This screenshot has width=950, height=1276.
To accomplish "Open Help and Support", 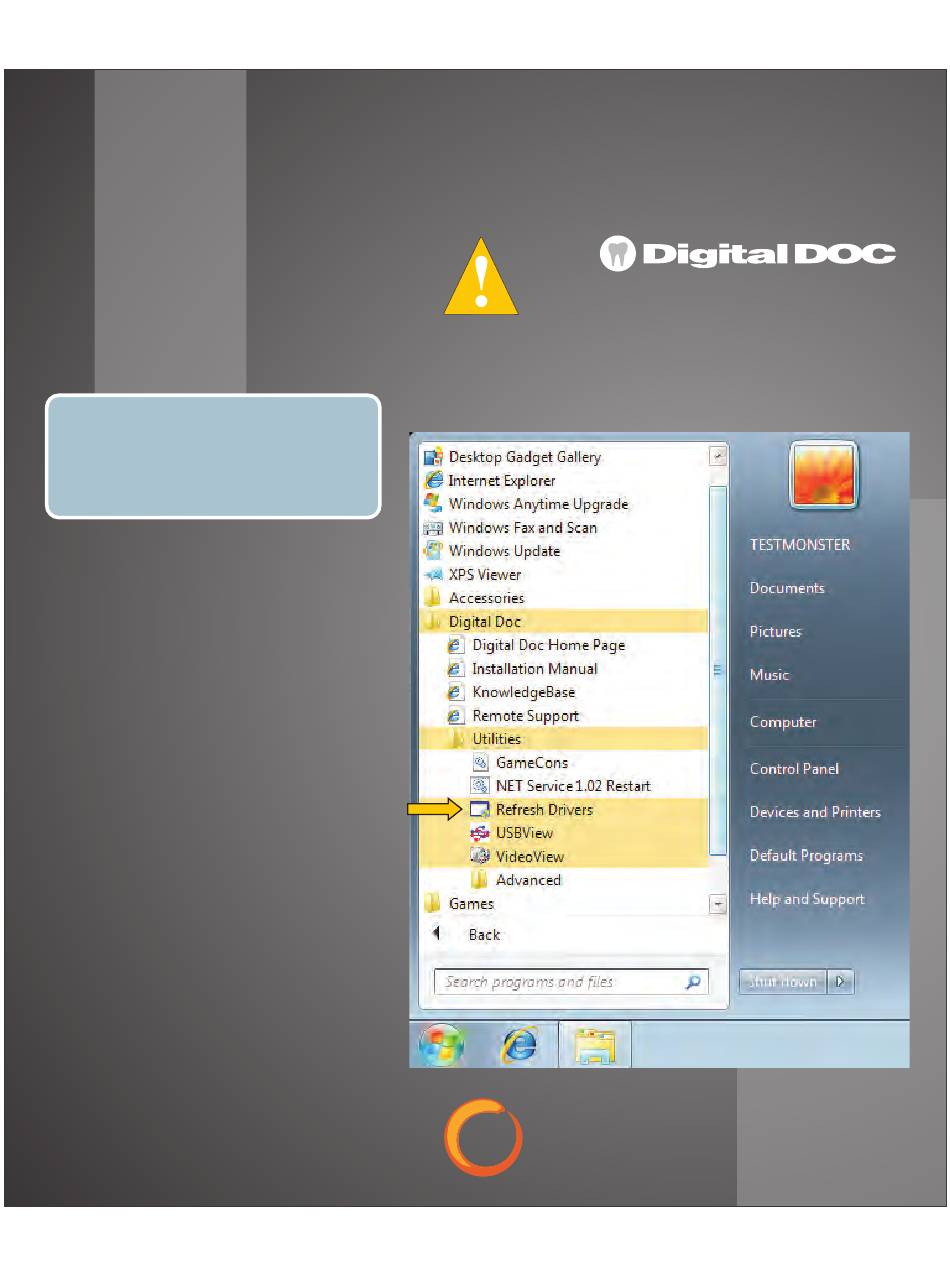I will [807, 899].
